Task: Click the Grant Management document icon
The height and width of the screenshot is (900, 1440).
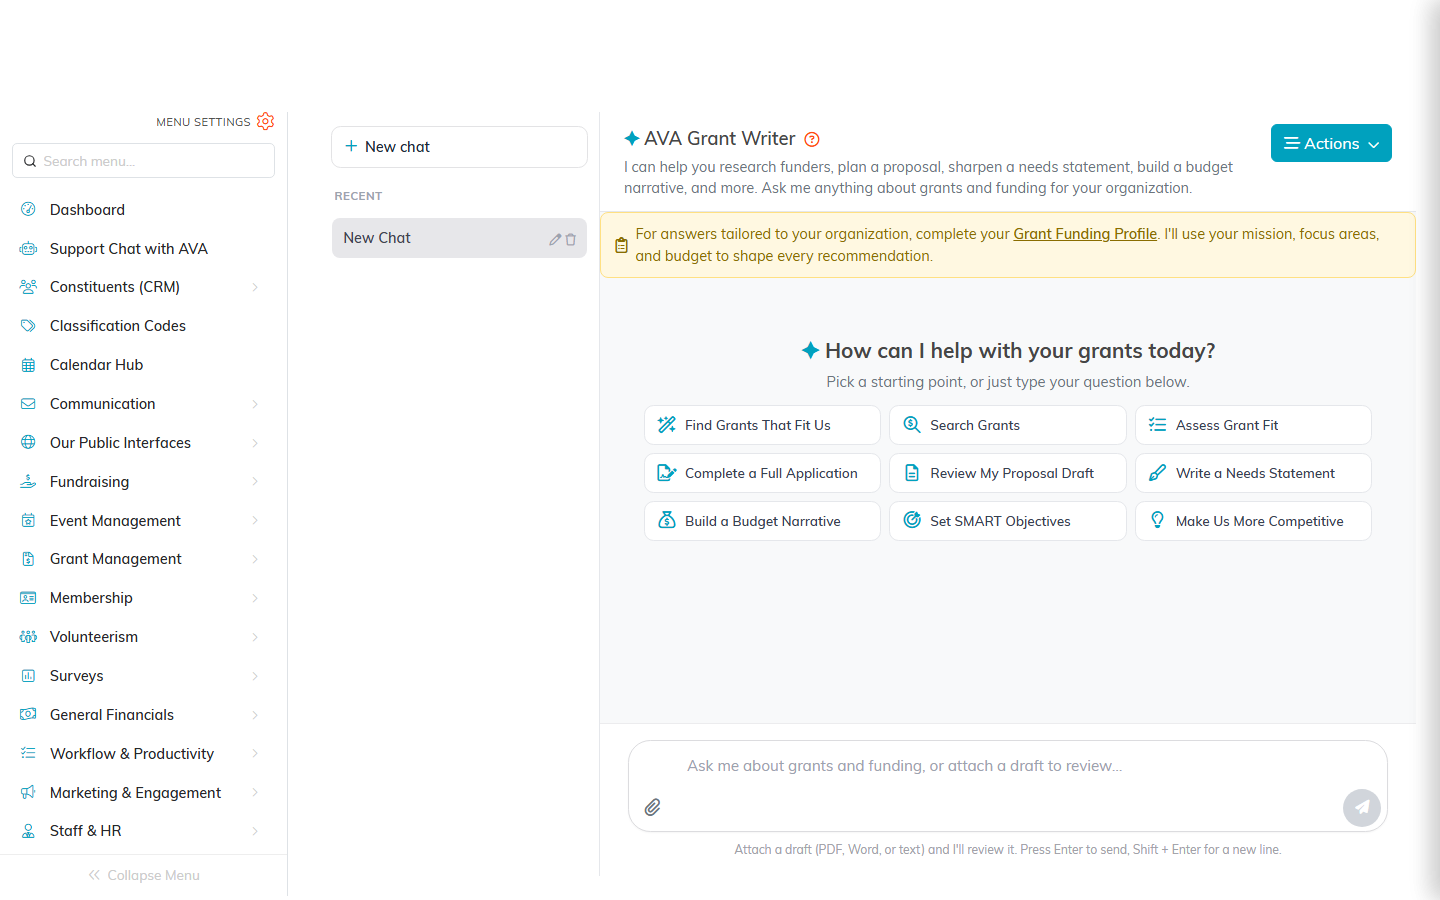Action: point(28,559)
